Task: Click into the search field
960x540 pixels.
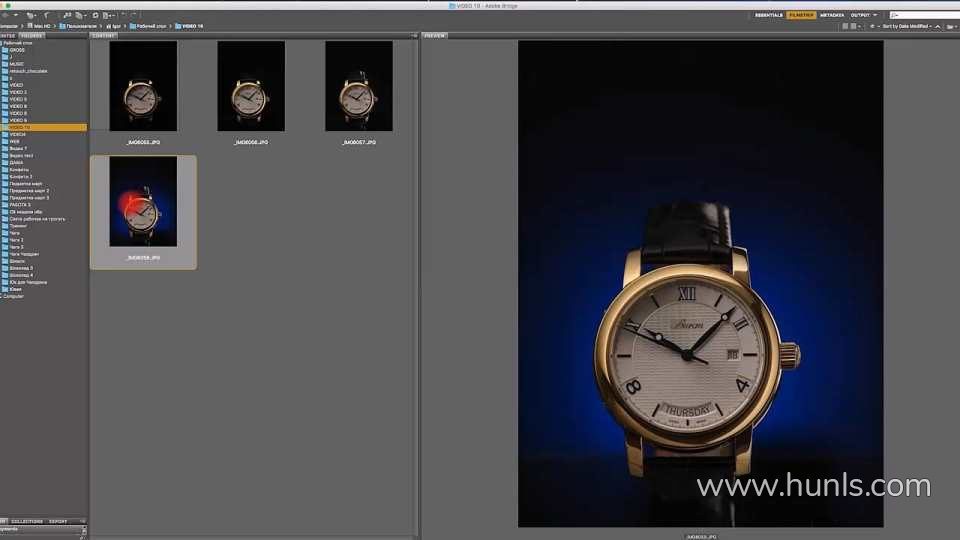Action: click(x=926, y=15)
